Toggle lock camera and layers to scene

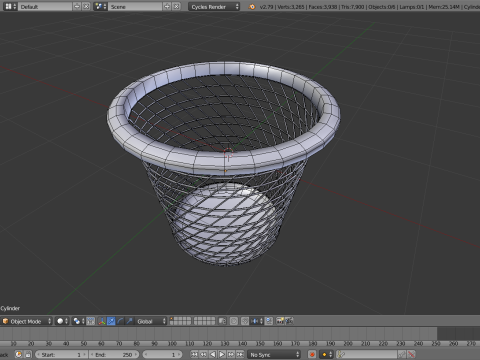pyautogui.click(x=222, y=321)
